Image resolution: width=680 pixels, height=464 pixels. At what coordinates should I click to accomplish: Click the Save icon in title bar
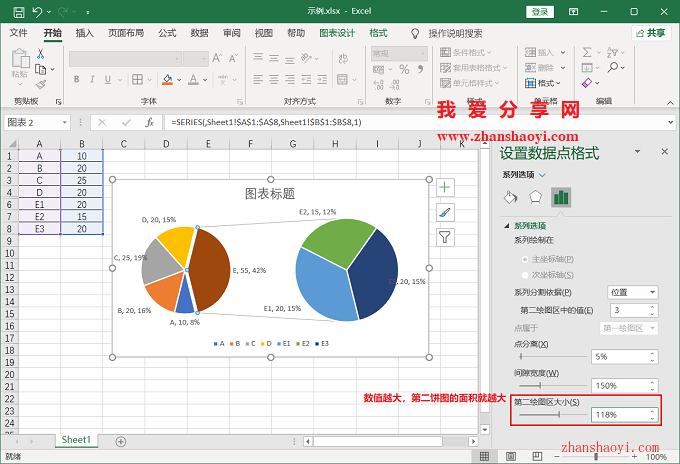[x=19, y=12]
